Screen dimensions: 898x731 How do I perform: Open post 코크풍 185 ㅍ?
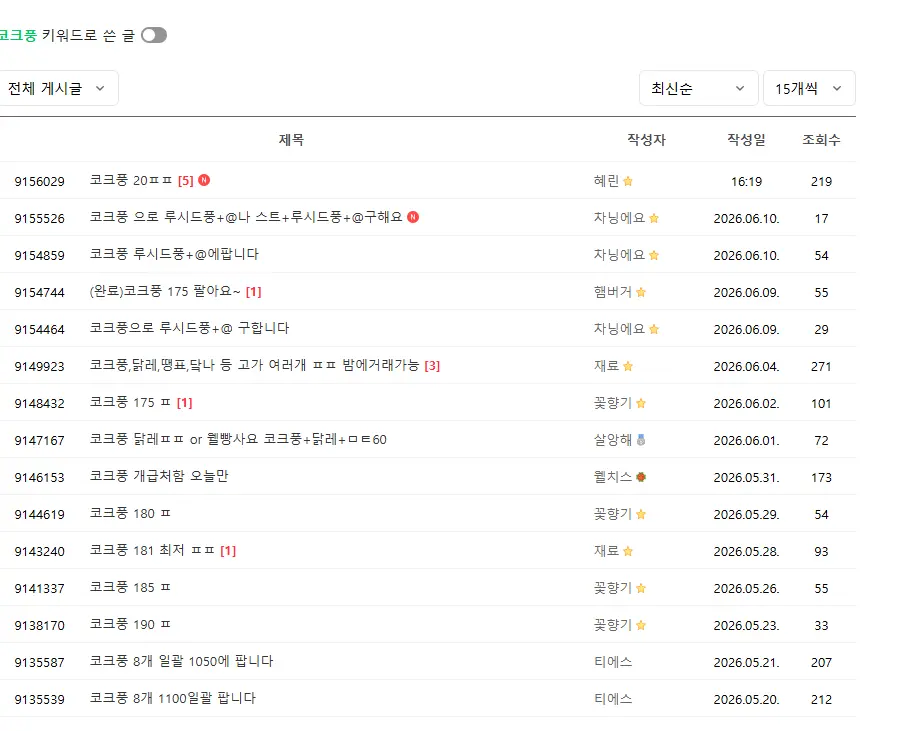click(130, 587)
